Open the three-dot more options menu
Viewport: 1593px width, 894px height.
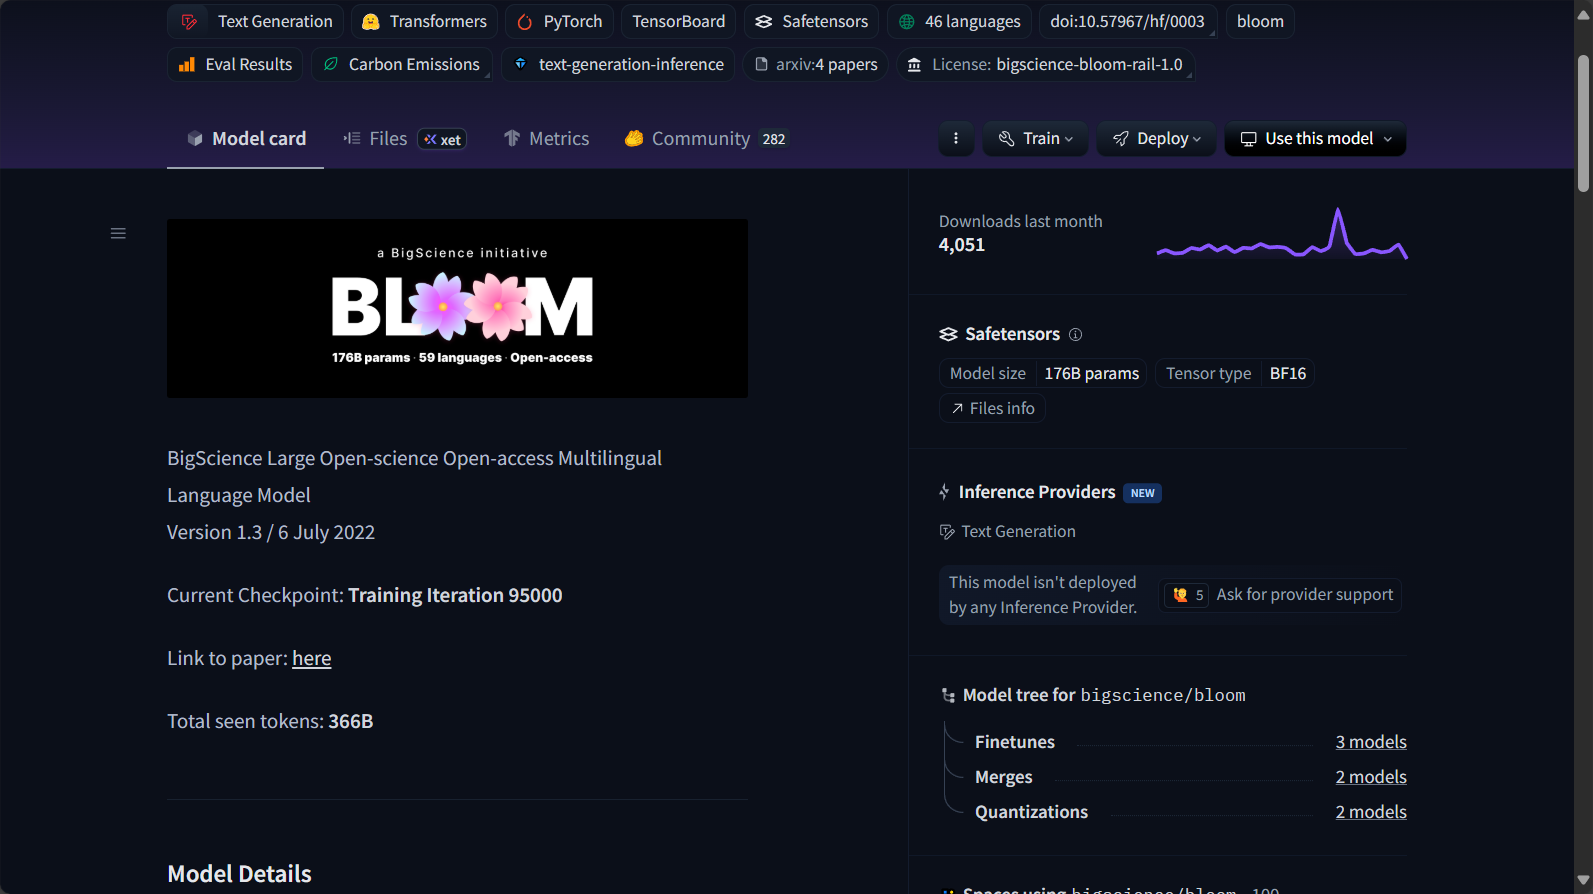[x=956, y=139]
